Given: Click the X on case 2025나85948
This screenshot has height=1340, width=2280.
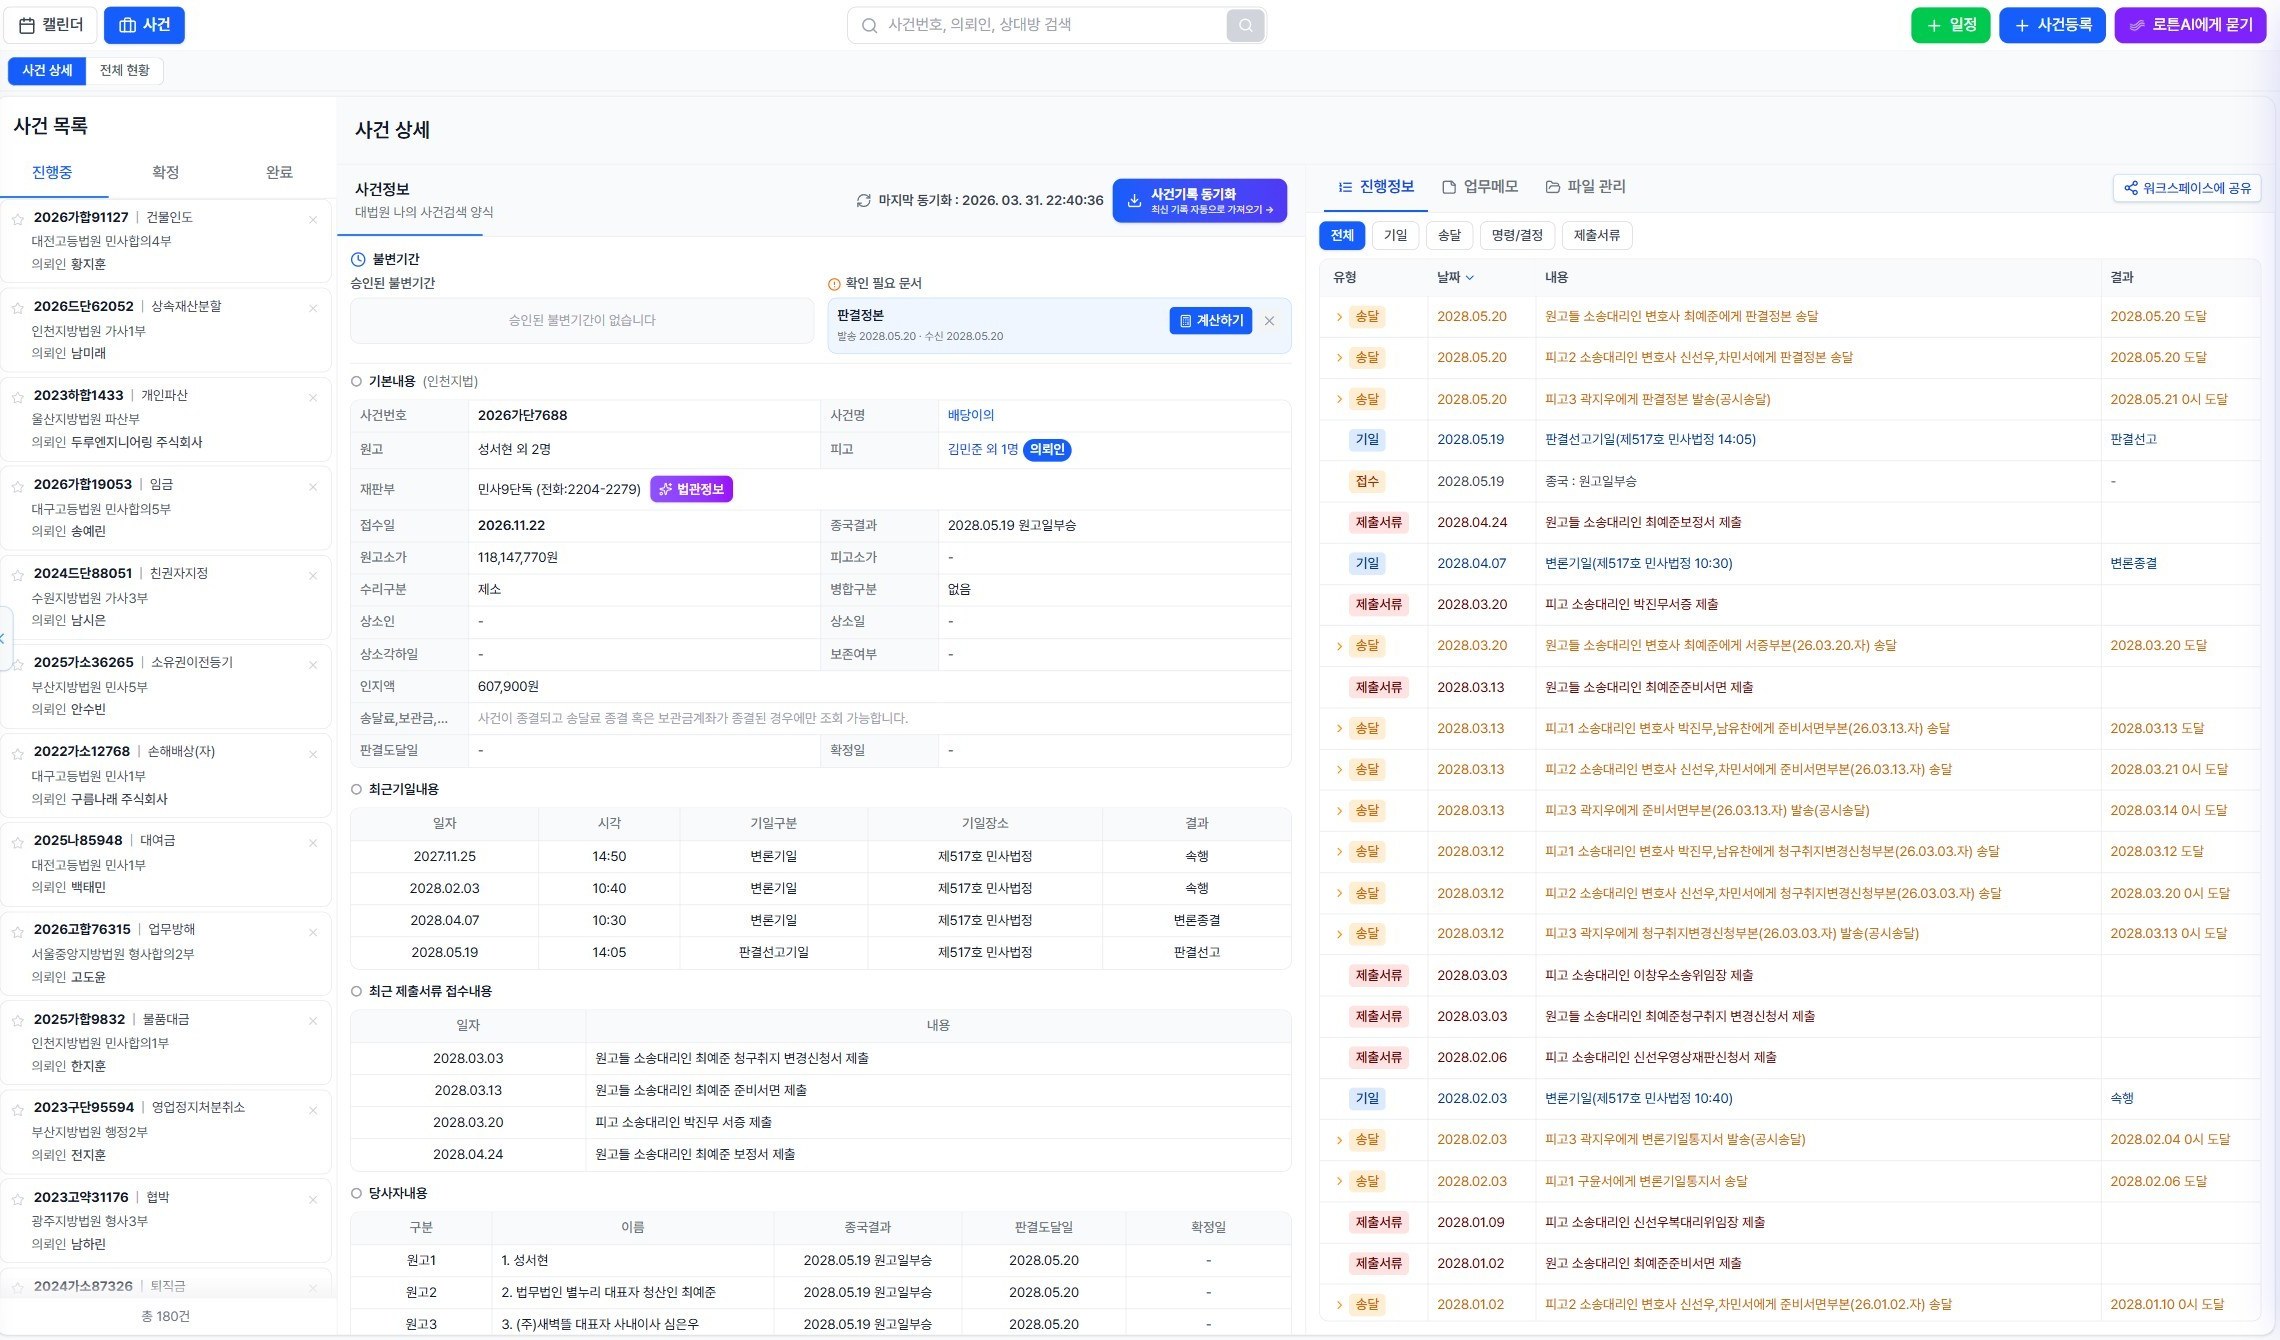Looking at the screenshot, I should [x=313, y=842].
